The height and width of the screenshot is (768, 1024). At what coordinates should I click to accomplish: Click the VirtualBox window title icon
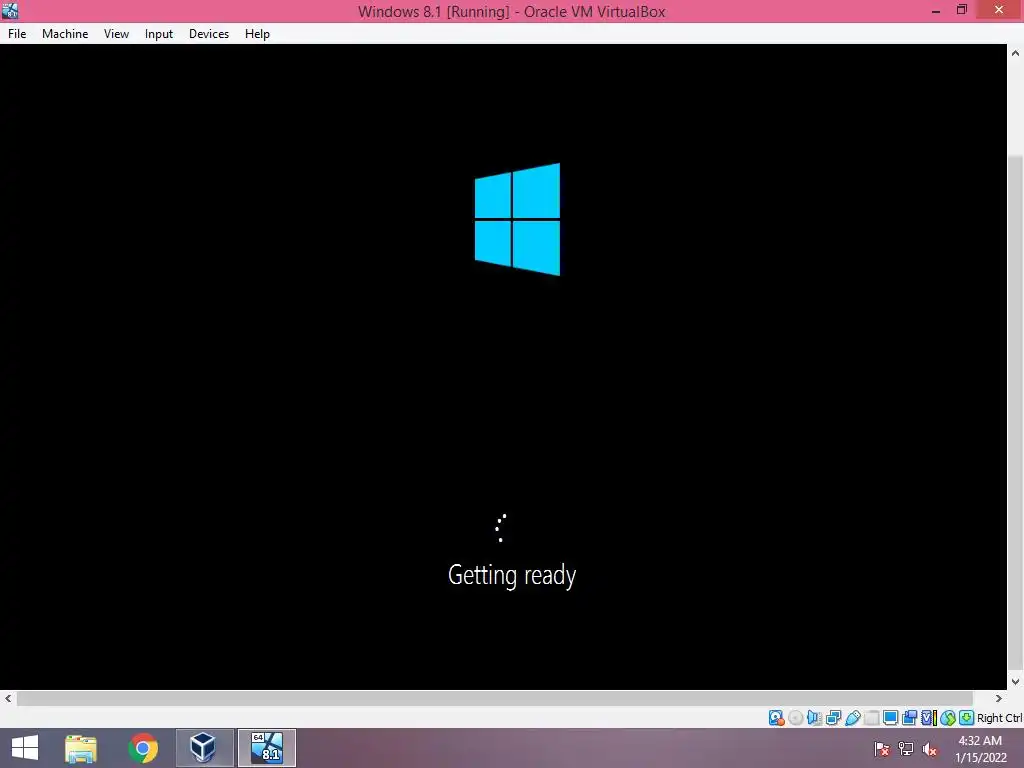click(x=10, y=10)
